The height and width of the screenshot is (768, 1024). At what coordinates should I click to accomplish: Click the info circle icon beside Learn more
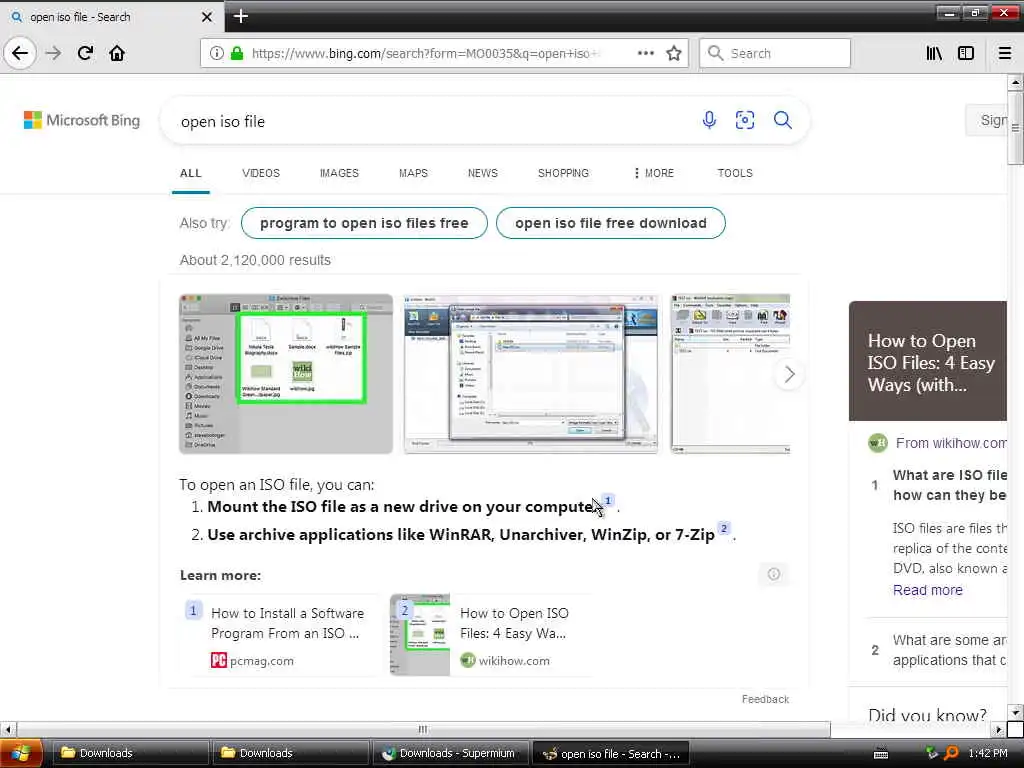click(x=773, y=574)
